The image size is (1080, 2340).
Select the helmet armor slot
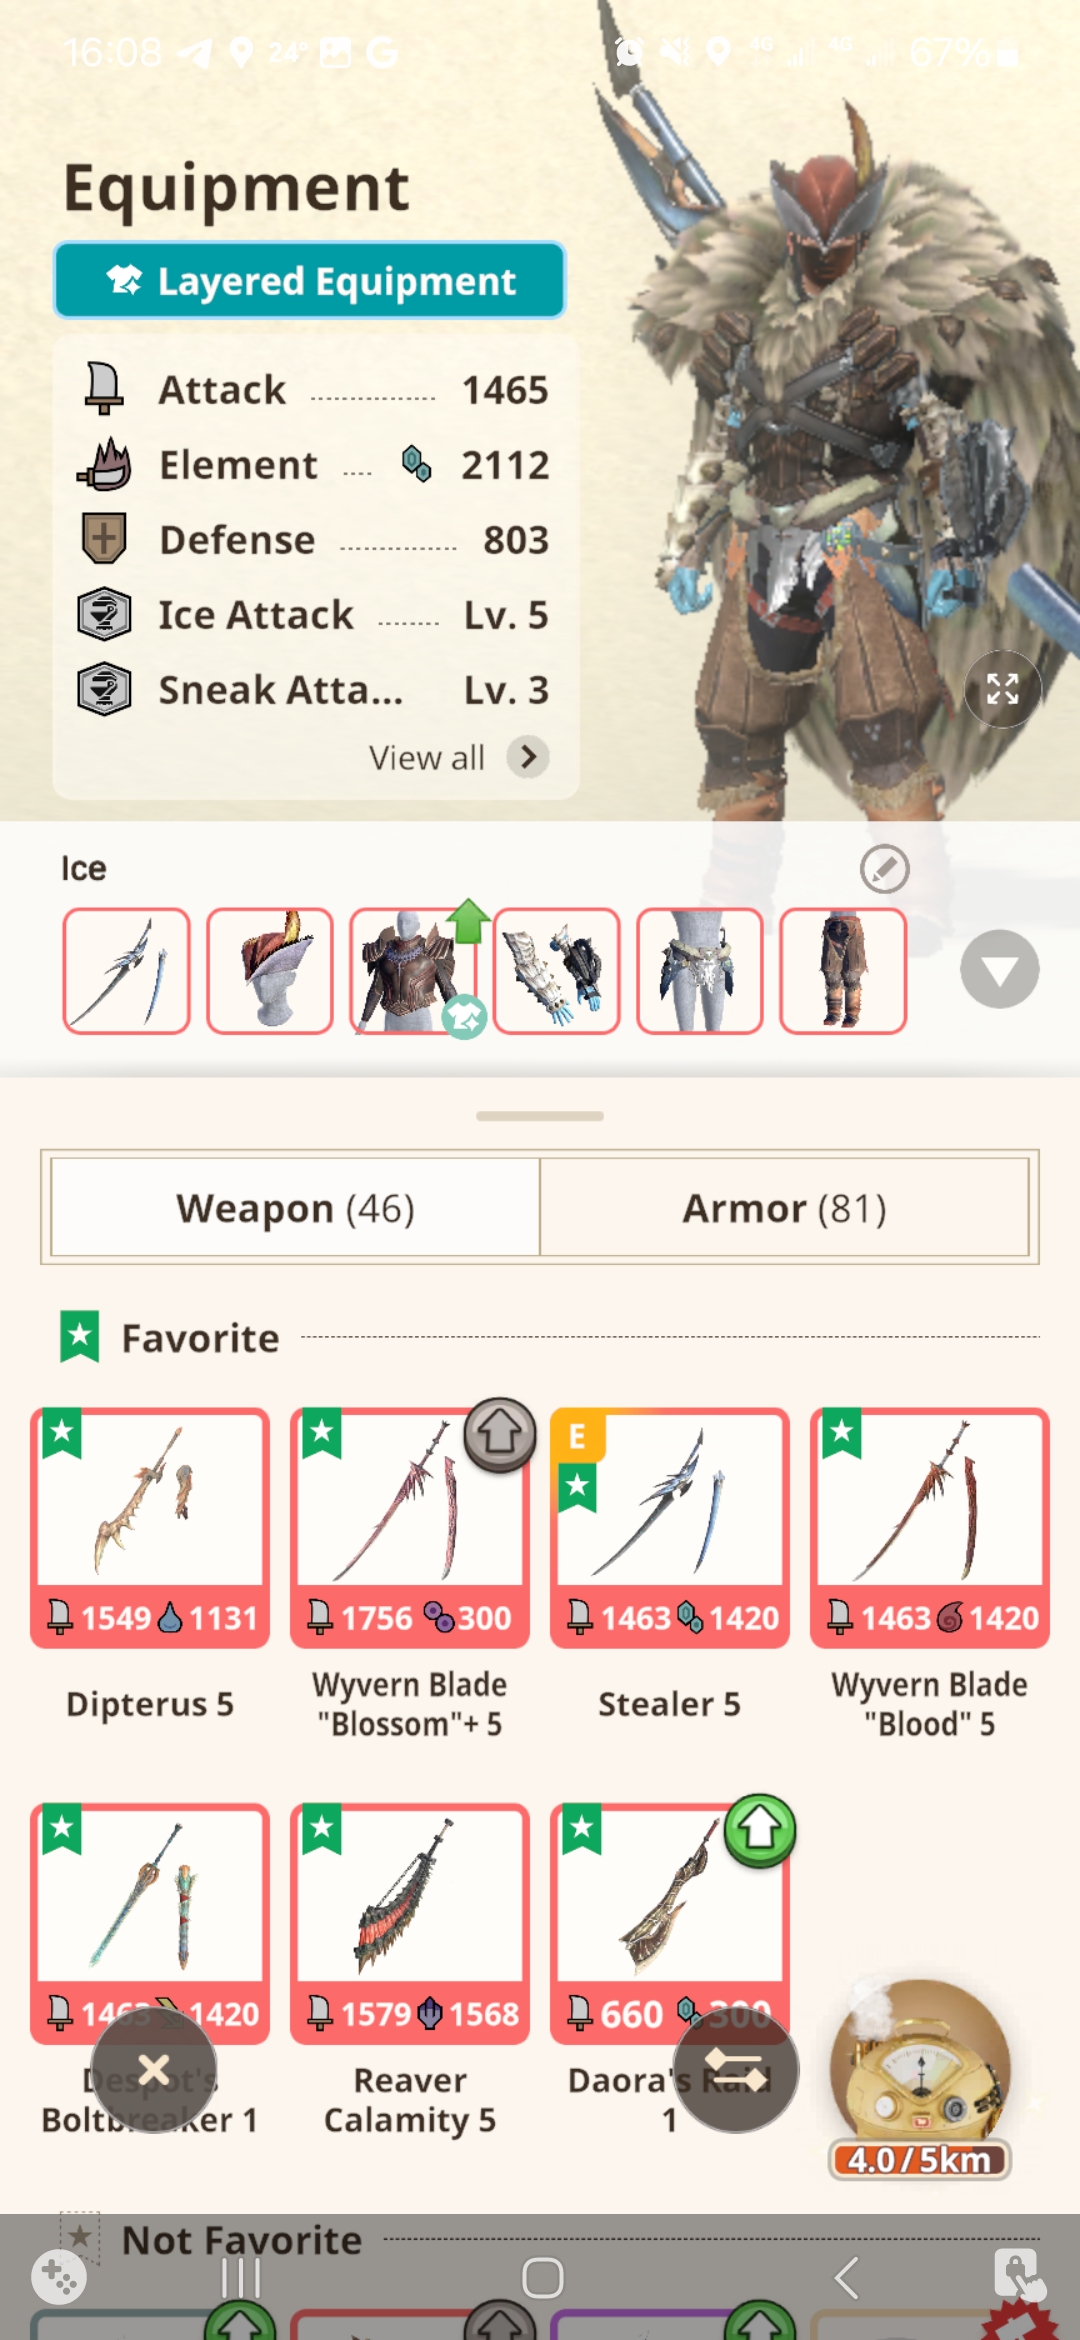click(x=269, y=971)
